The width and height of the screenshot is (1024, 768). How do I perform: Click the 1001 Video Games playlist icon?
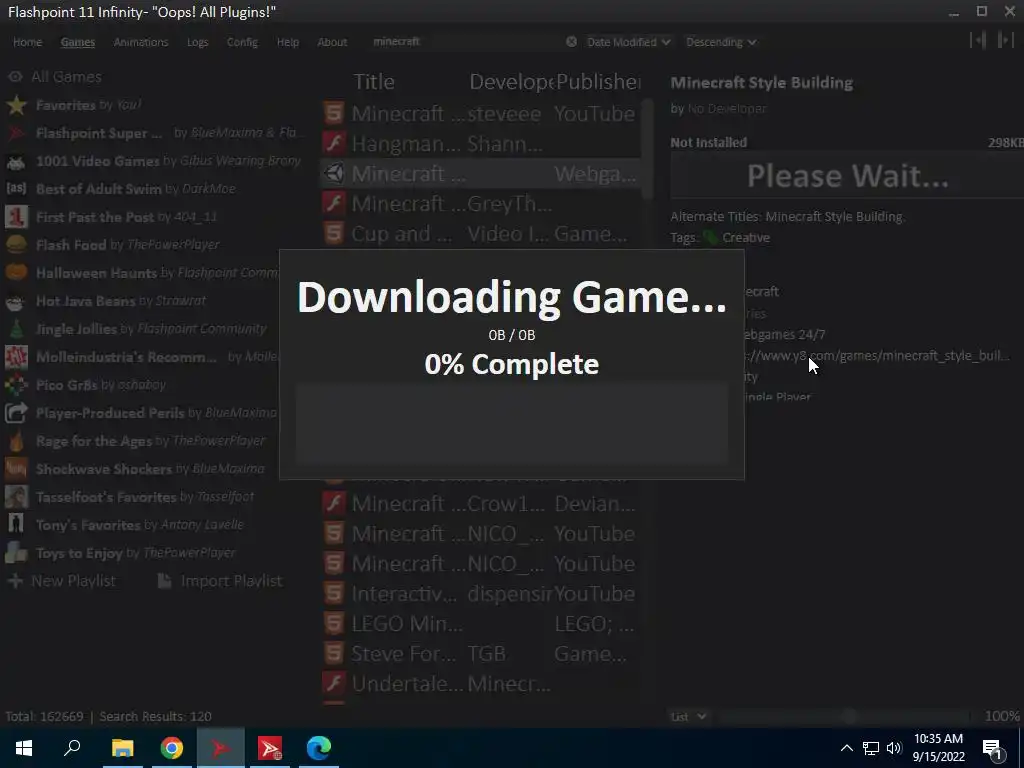tap(16, 161)
